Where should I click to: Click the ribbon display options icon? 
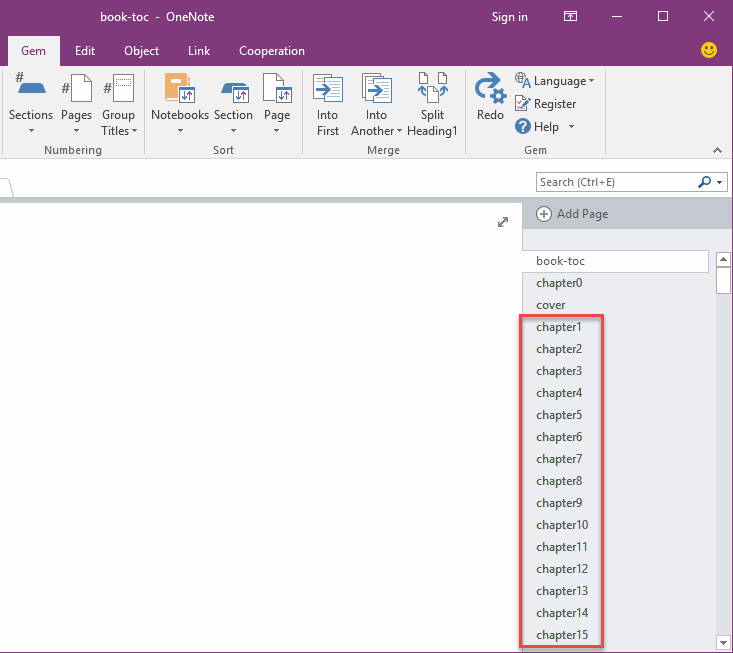point(570,16)
